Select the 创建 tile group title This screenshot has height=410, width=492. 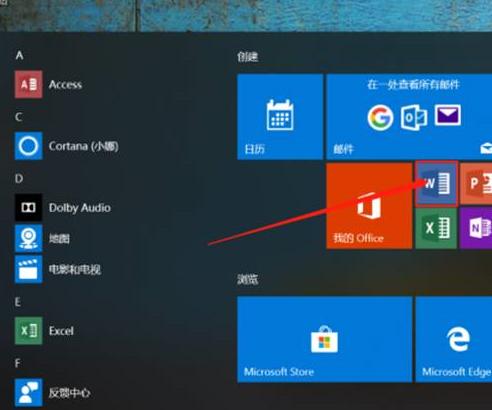pos(248,57)
